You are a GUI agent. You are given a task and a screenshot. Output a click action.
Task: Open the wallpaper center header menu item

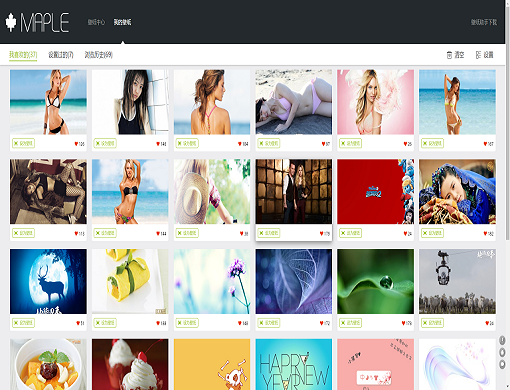(x=96, y=22)
